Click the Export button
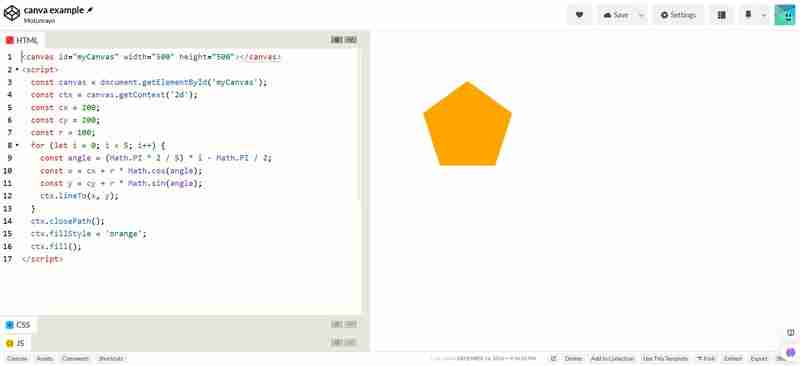 [759, 358]
